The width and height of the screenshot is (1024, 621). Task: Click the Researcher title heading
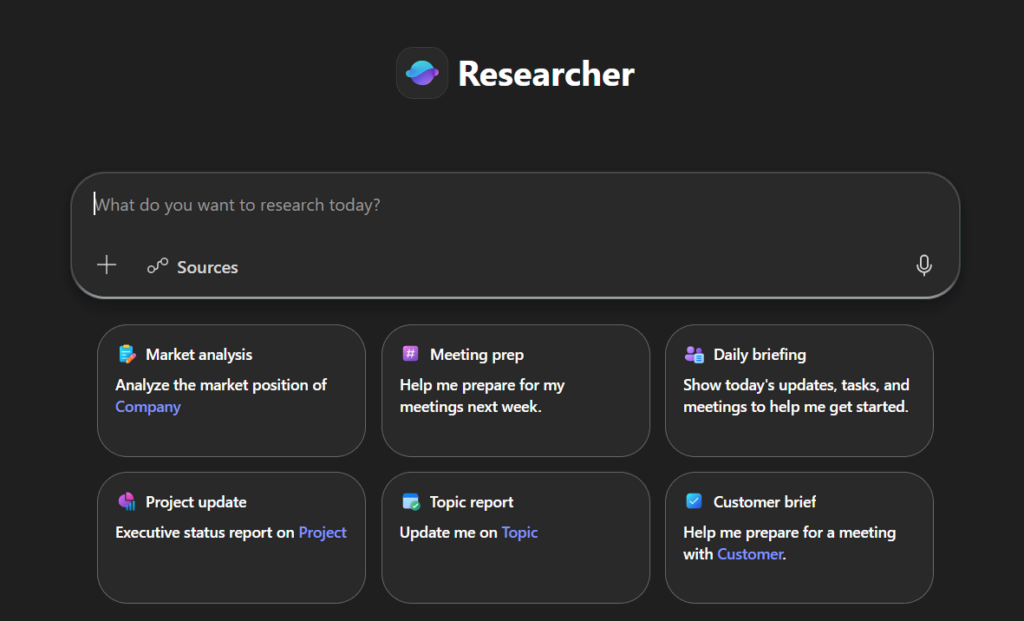[x=545, y=73]
